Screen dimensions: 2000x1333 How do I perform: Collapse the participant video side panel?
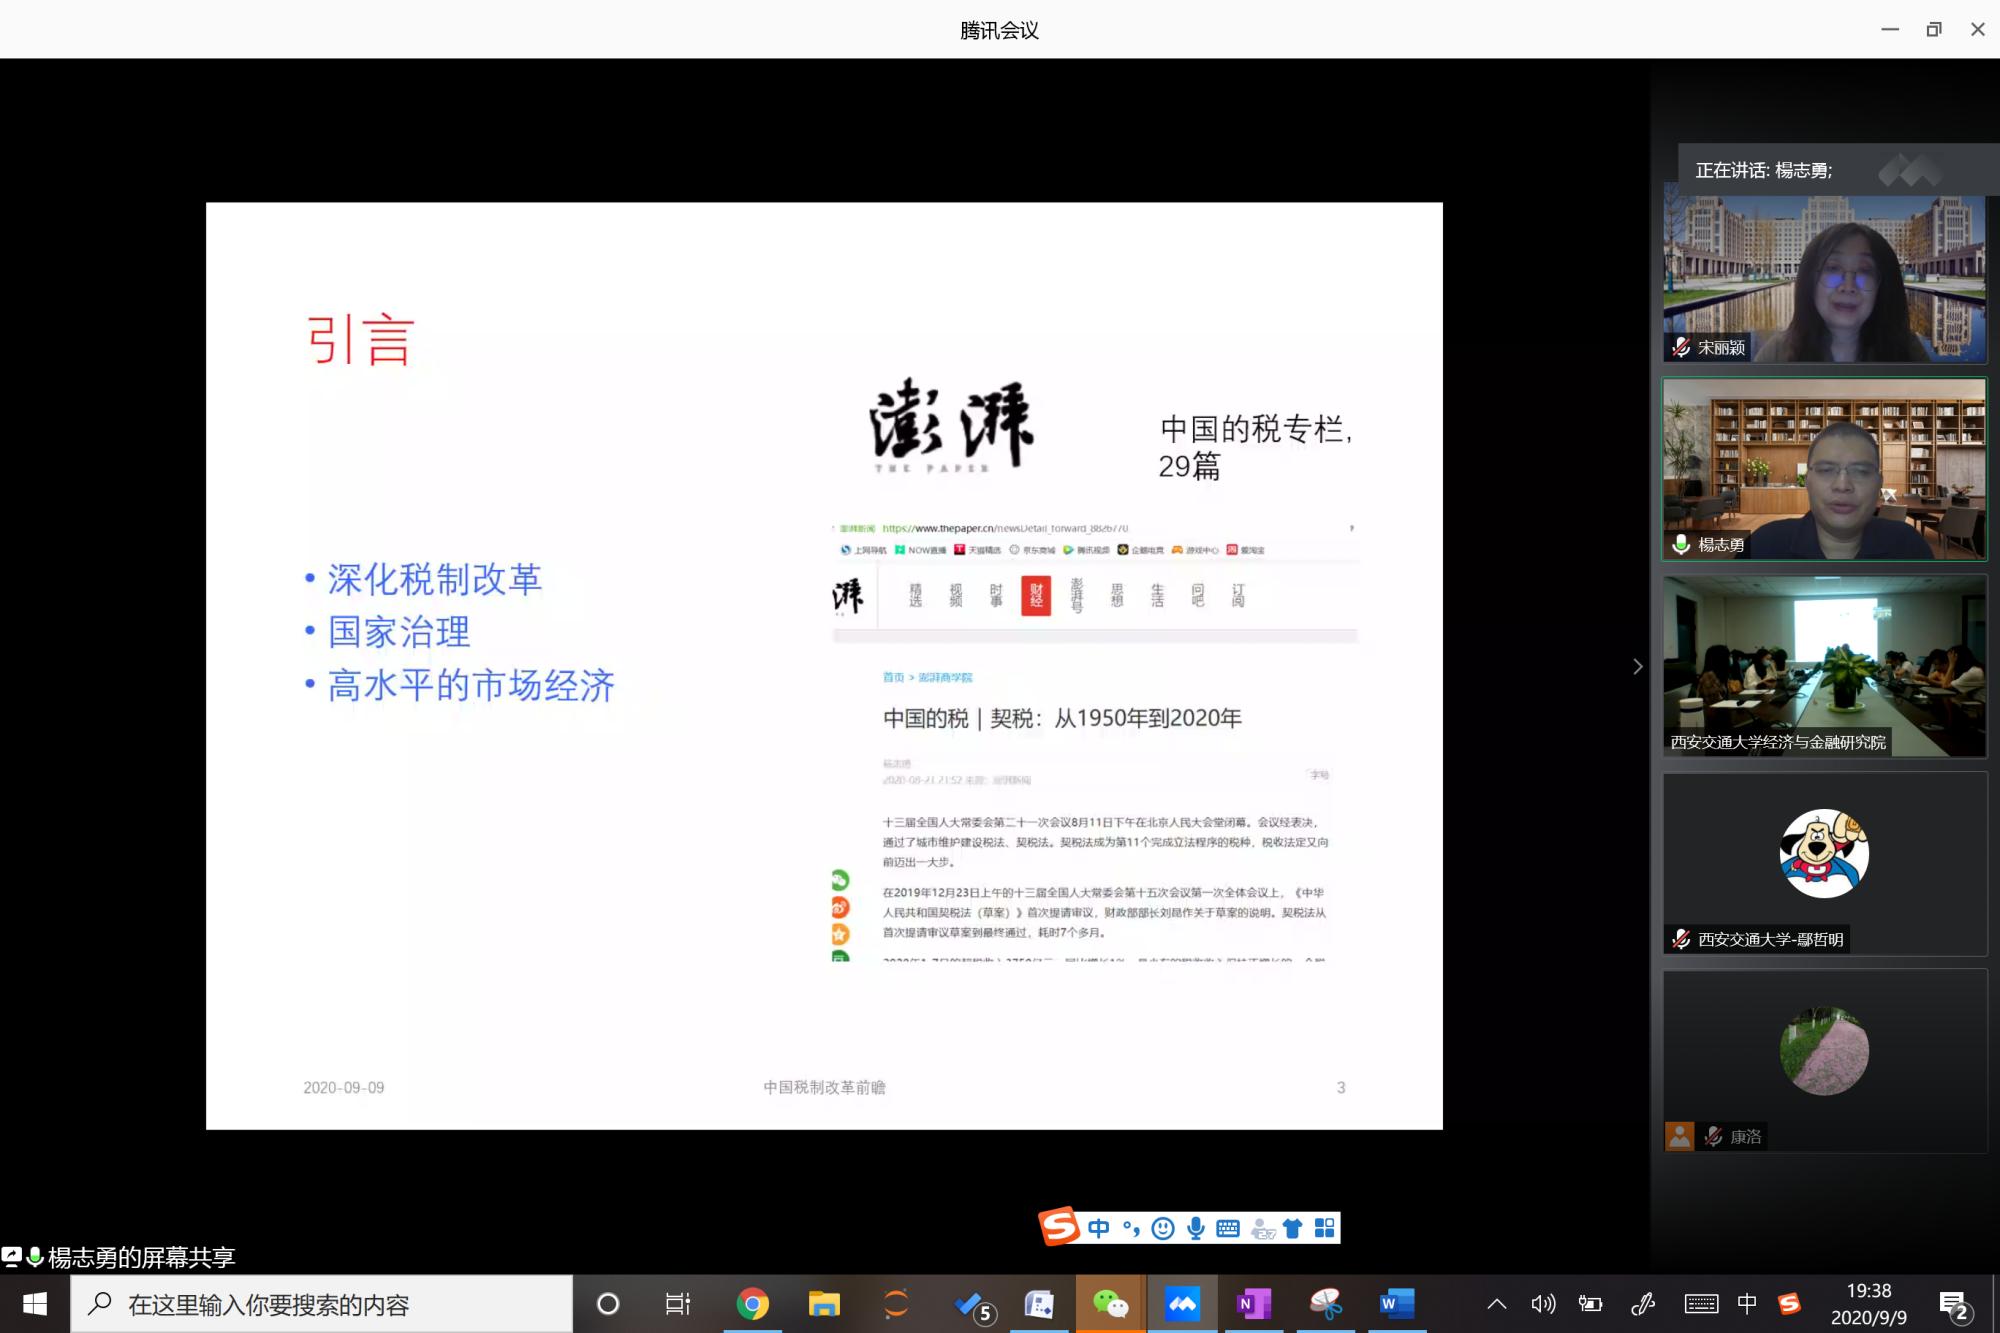tap(1637, 666)
